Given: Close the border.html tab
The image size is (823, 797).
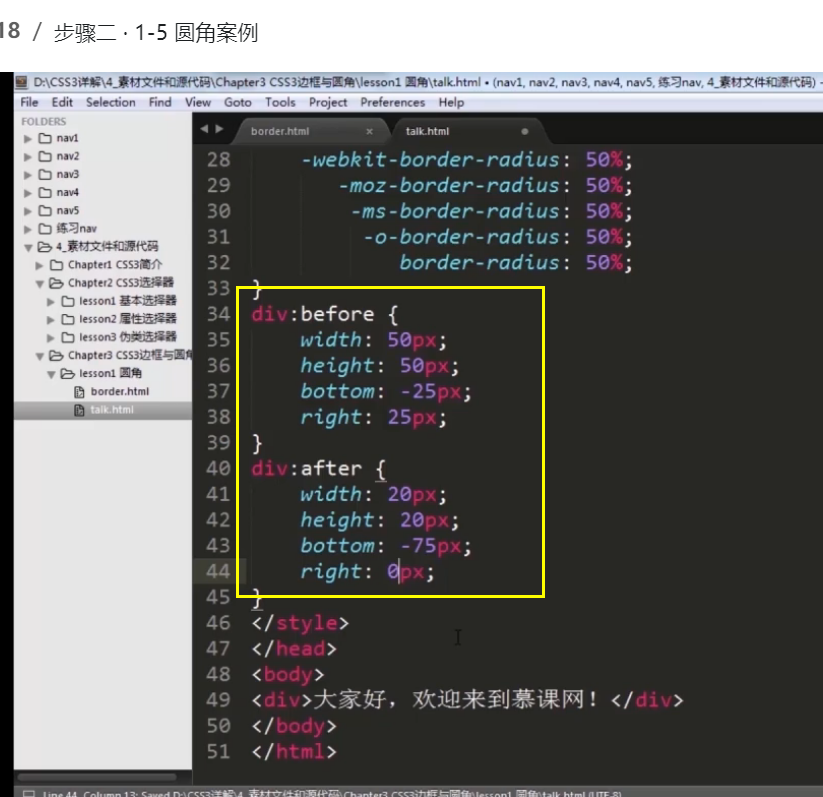Looking at the screenshot, I should (370, 131).
